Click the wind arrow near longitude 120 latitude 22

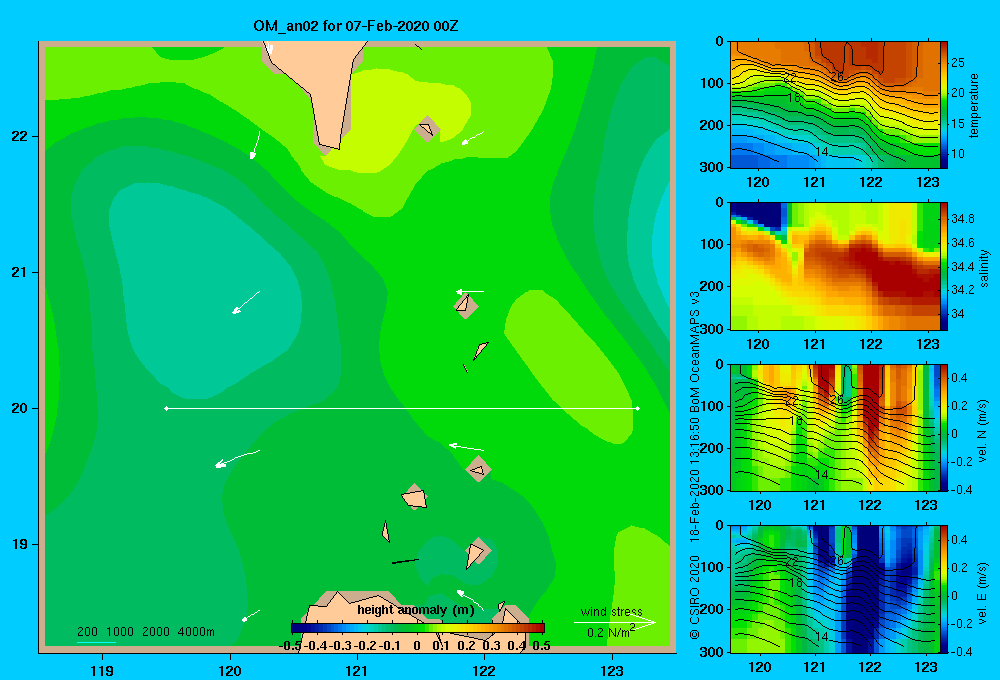coord(255,145)
